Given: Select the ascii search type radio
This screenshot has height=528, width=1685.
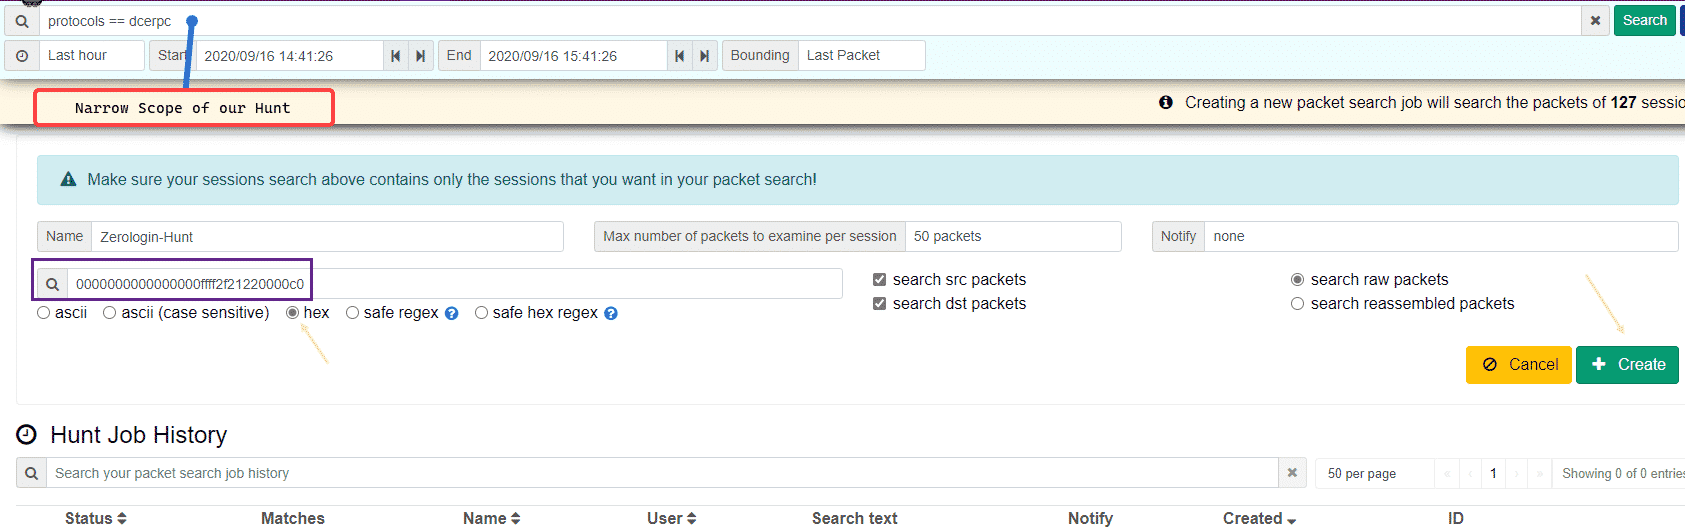Looking at the screenshot, I should [44, 313].
